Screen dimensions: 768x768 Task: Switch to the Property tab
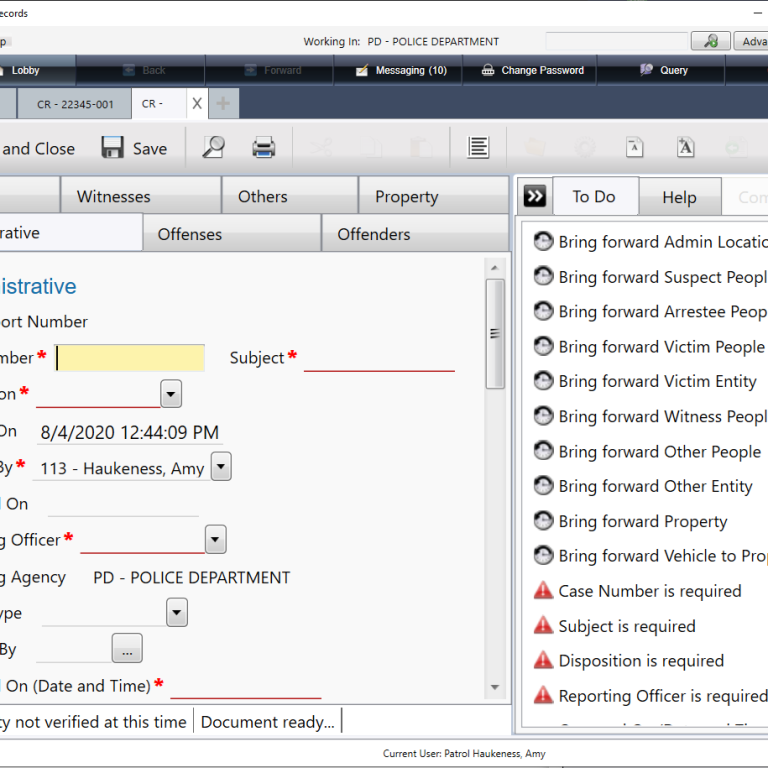point(433,196)
